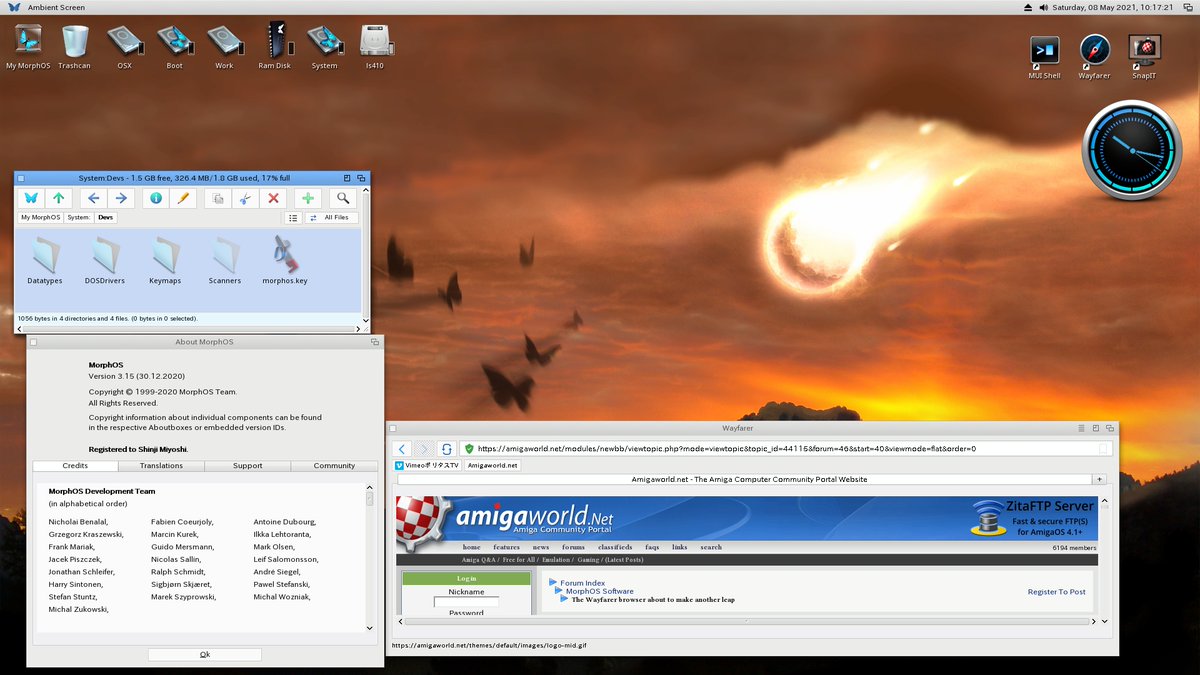Select the Boot drive icon

pyautogui.click(x=175, y=46)
